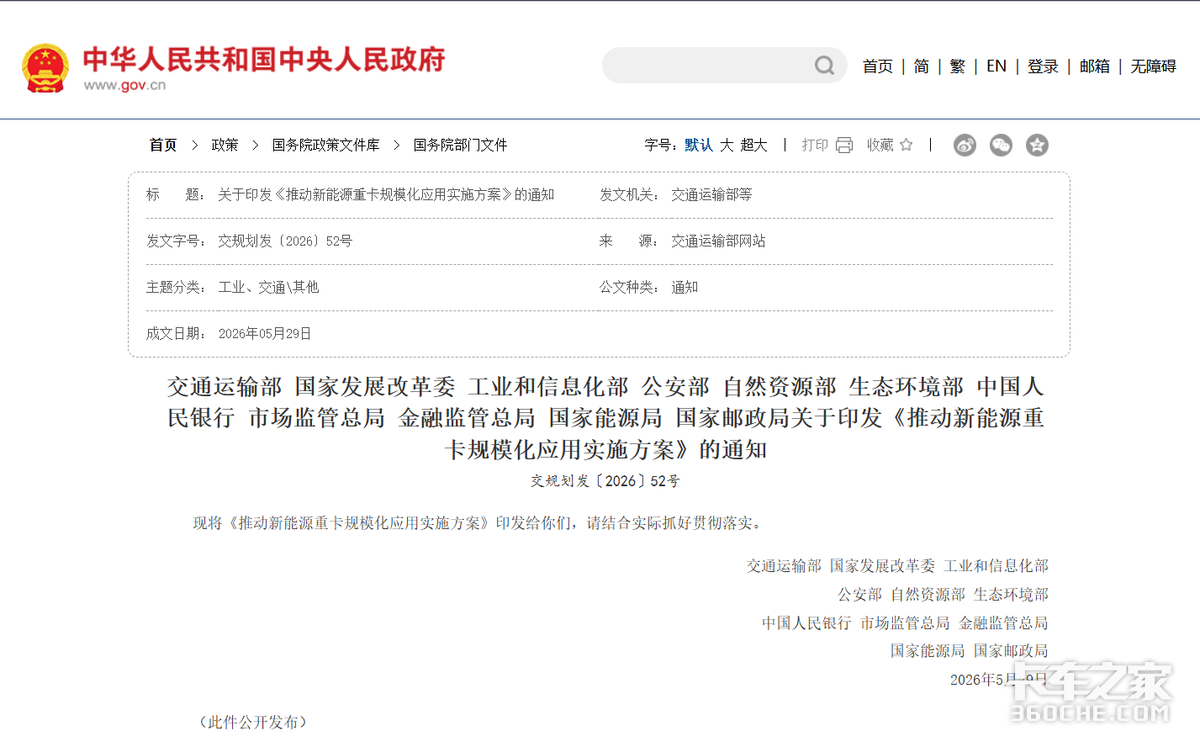Viewport: 1200px width, 747px height.
Task: Open 国务院政策文件库 breadcrumb link
Action: 326,145
